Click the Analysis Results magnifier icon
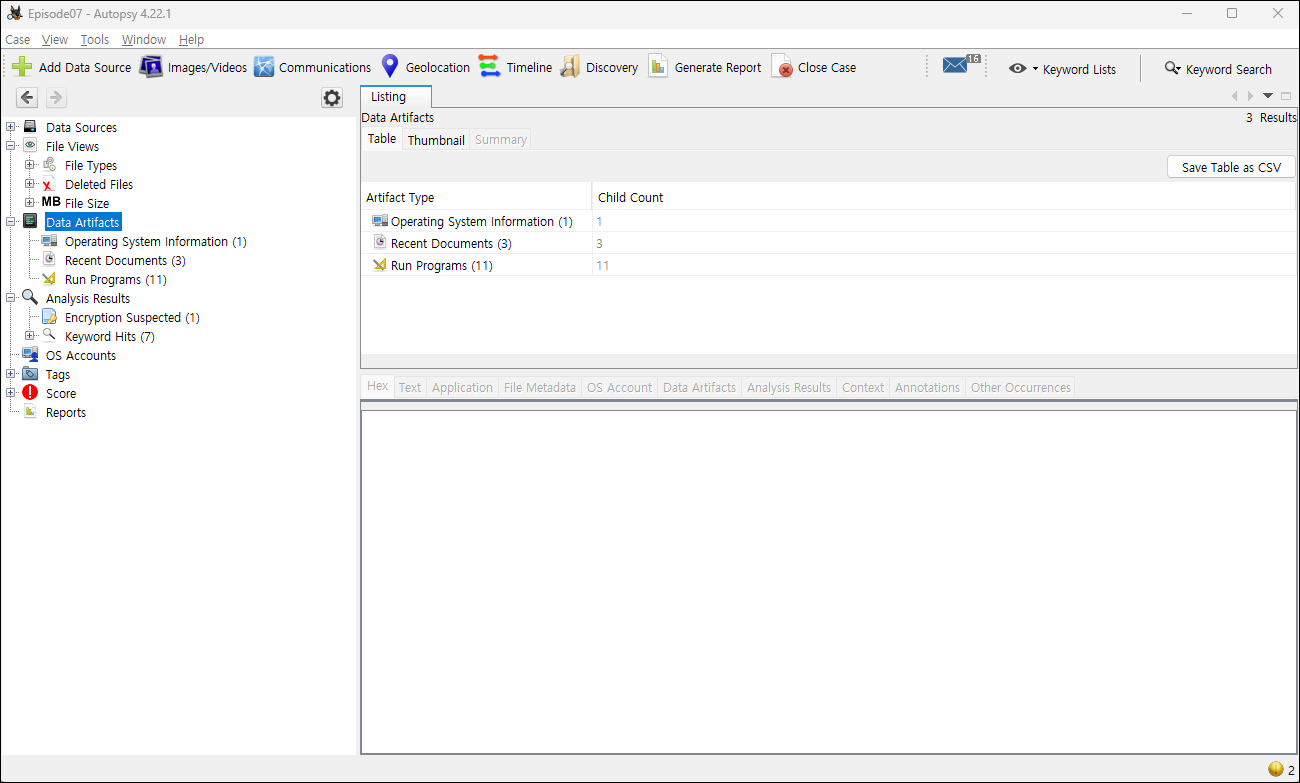 [30, 298]
